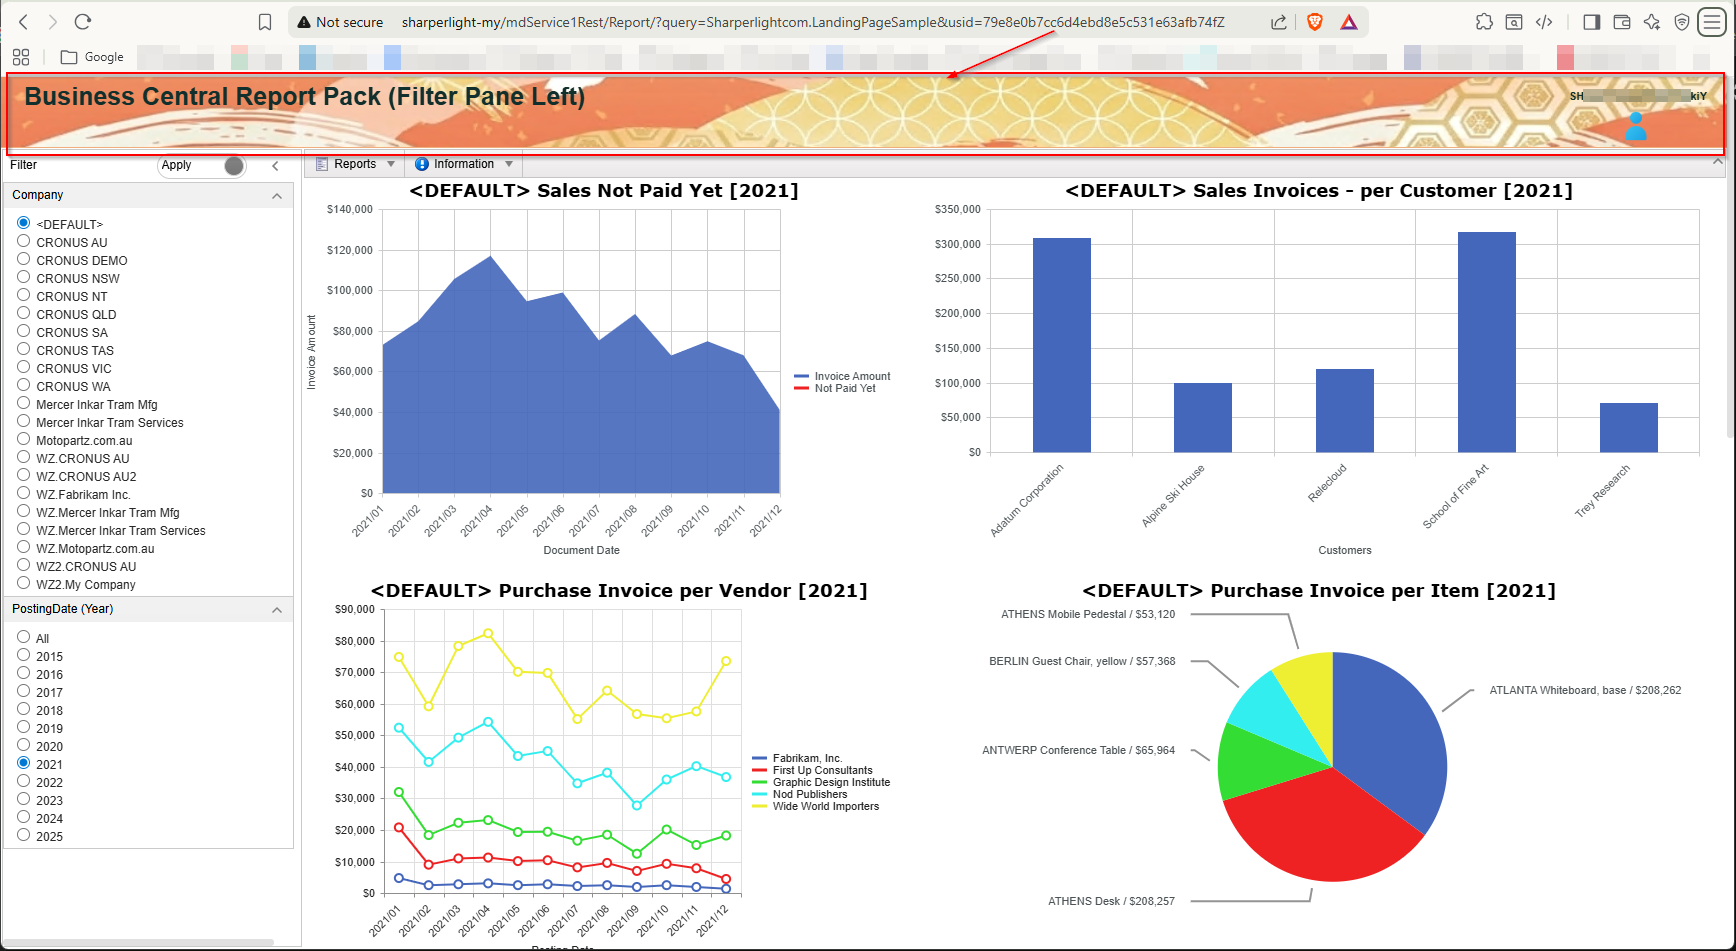Click the filter pane horizontal scrollbar

click(x=140, y=942)
